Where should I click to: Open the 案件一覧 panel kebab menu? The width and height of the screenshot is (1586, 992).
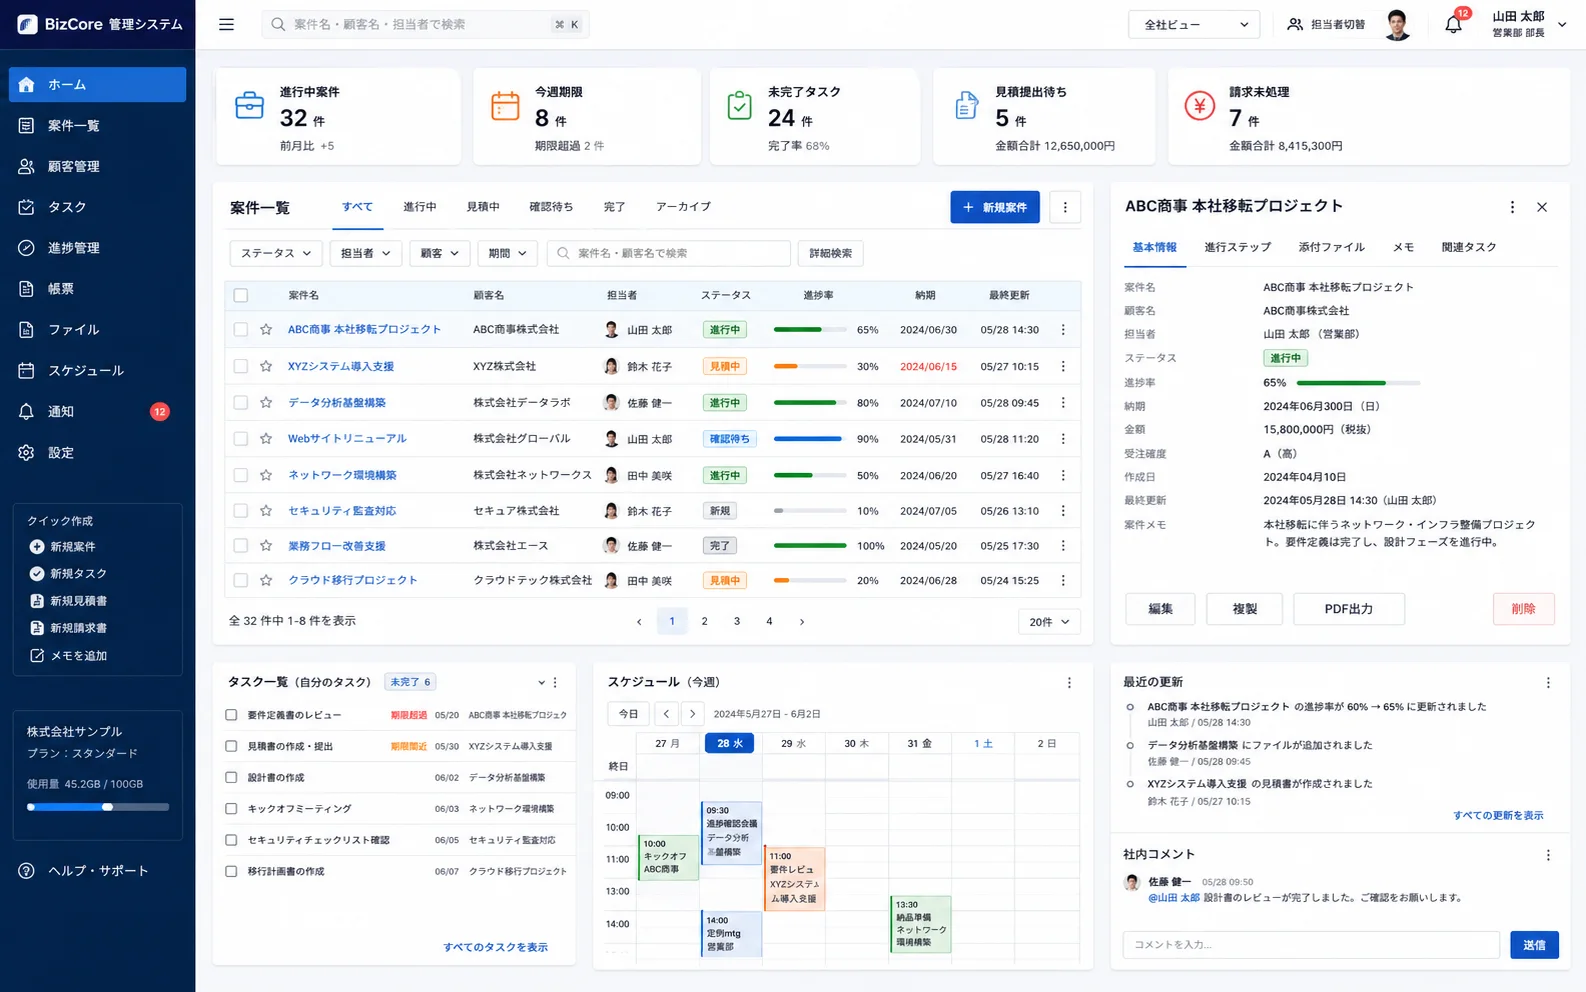pyautogui.click(x=1065, y=207)
